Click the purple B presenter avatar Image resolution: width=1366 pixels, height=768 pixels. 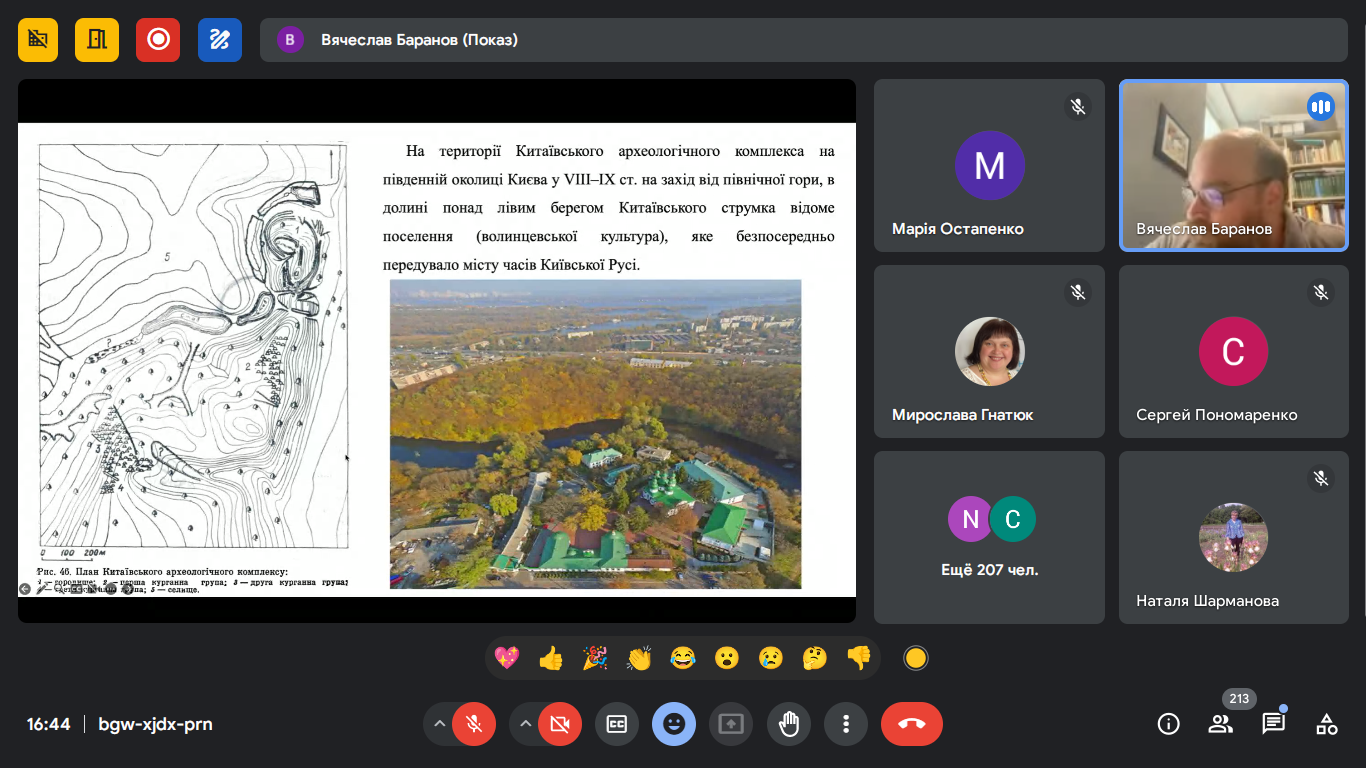point(290,40)
